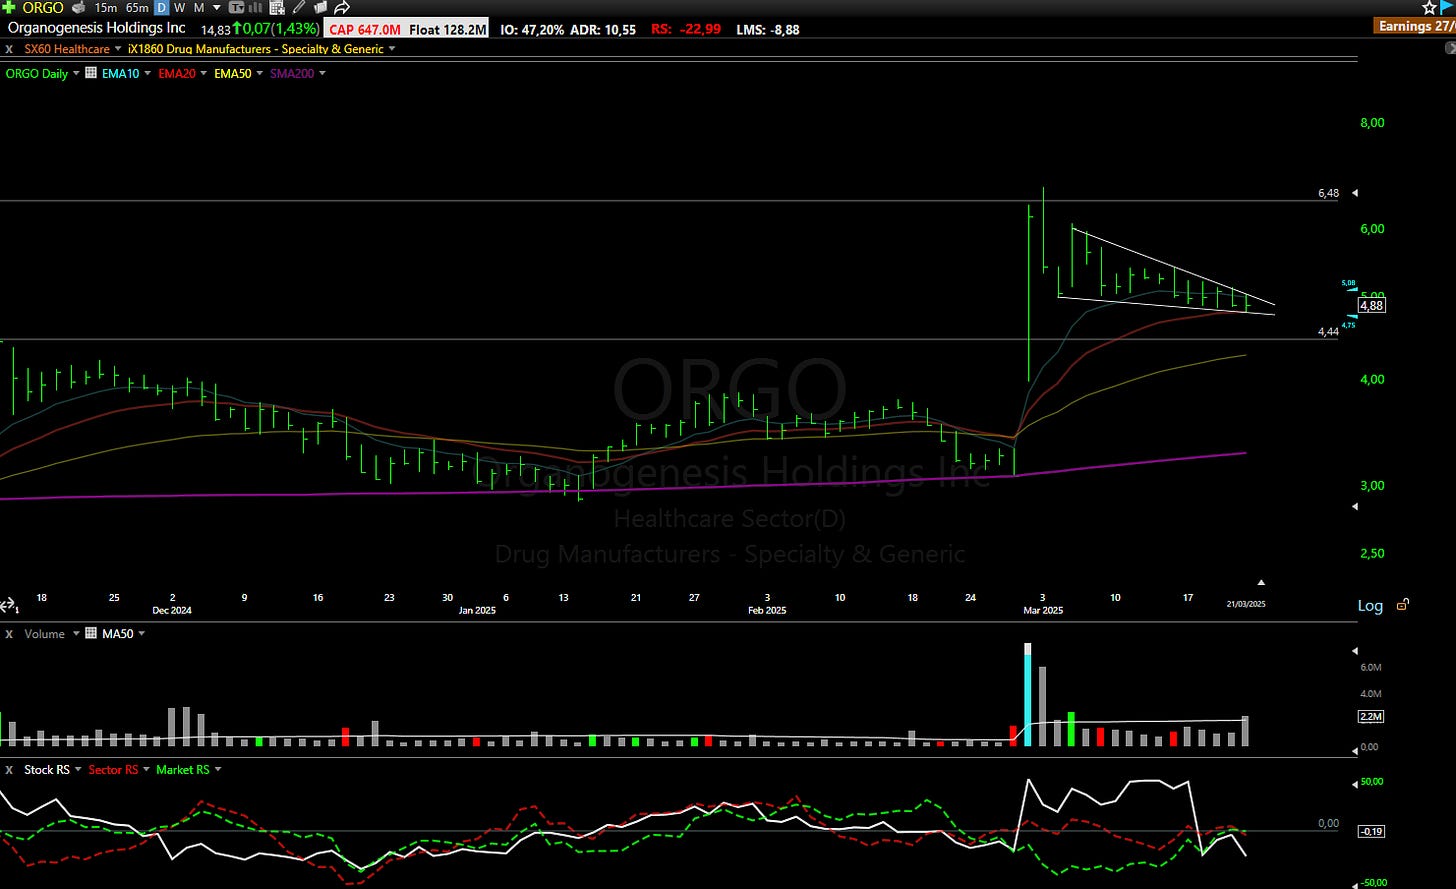The image size is (1456, 889).
Task: Toggle the Log scale setting
Action: [x=1370, y=606]
